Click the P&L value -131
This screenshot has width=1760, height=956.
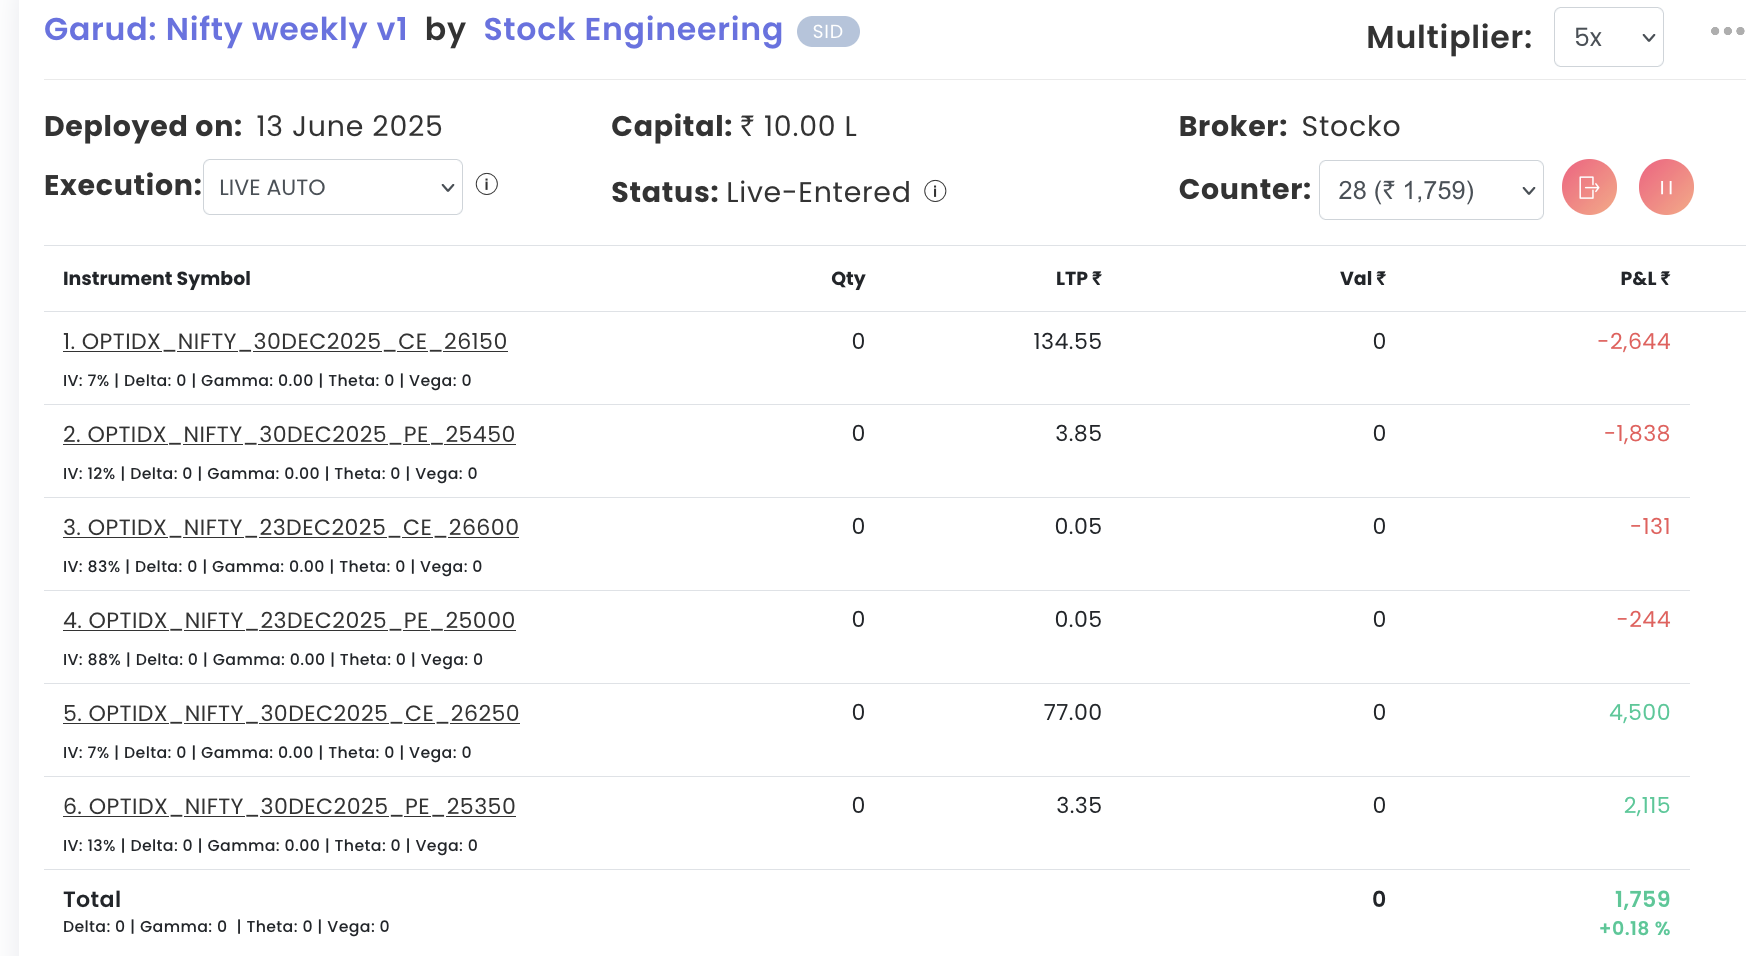[1650, 527]
